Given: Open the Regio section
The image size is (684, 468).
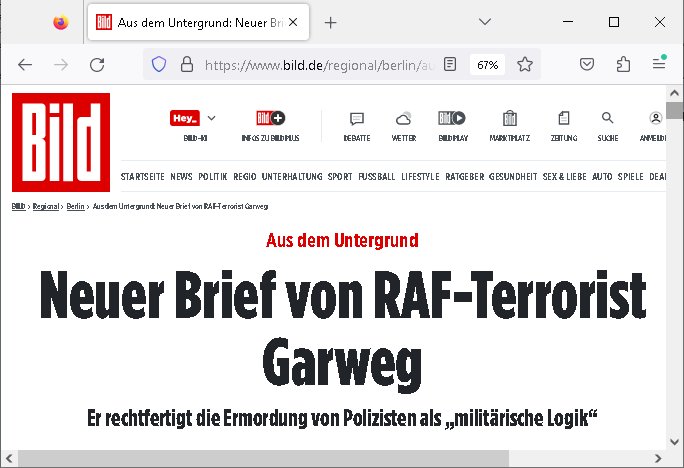Looking at the screenshot, I should (245, 177).
